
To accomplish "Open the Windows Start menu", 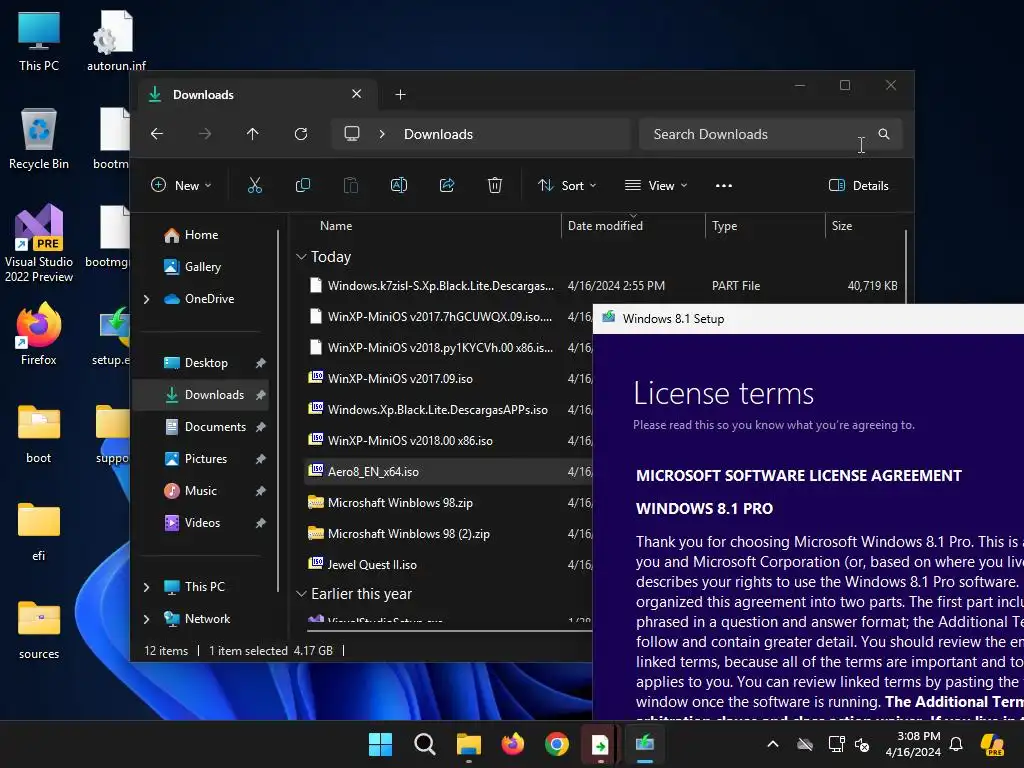I will tap(380, 744).
